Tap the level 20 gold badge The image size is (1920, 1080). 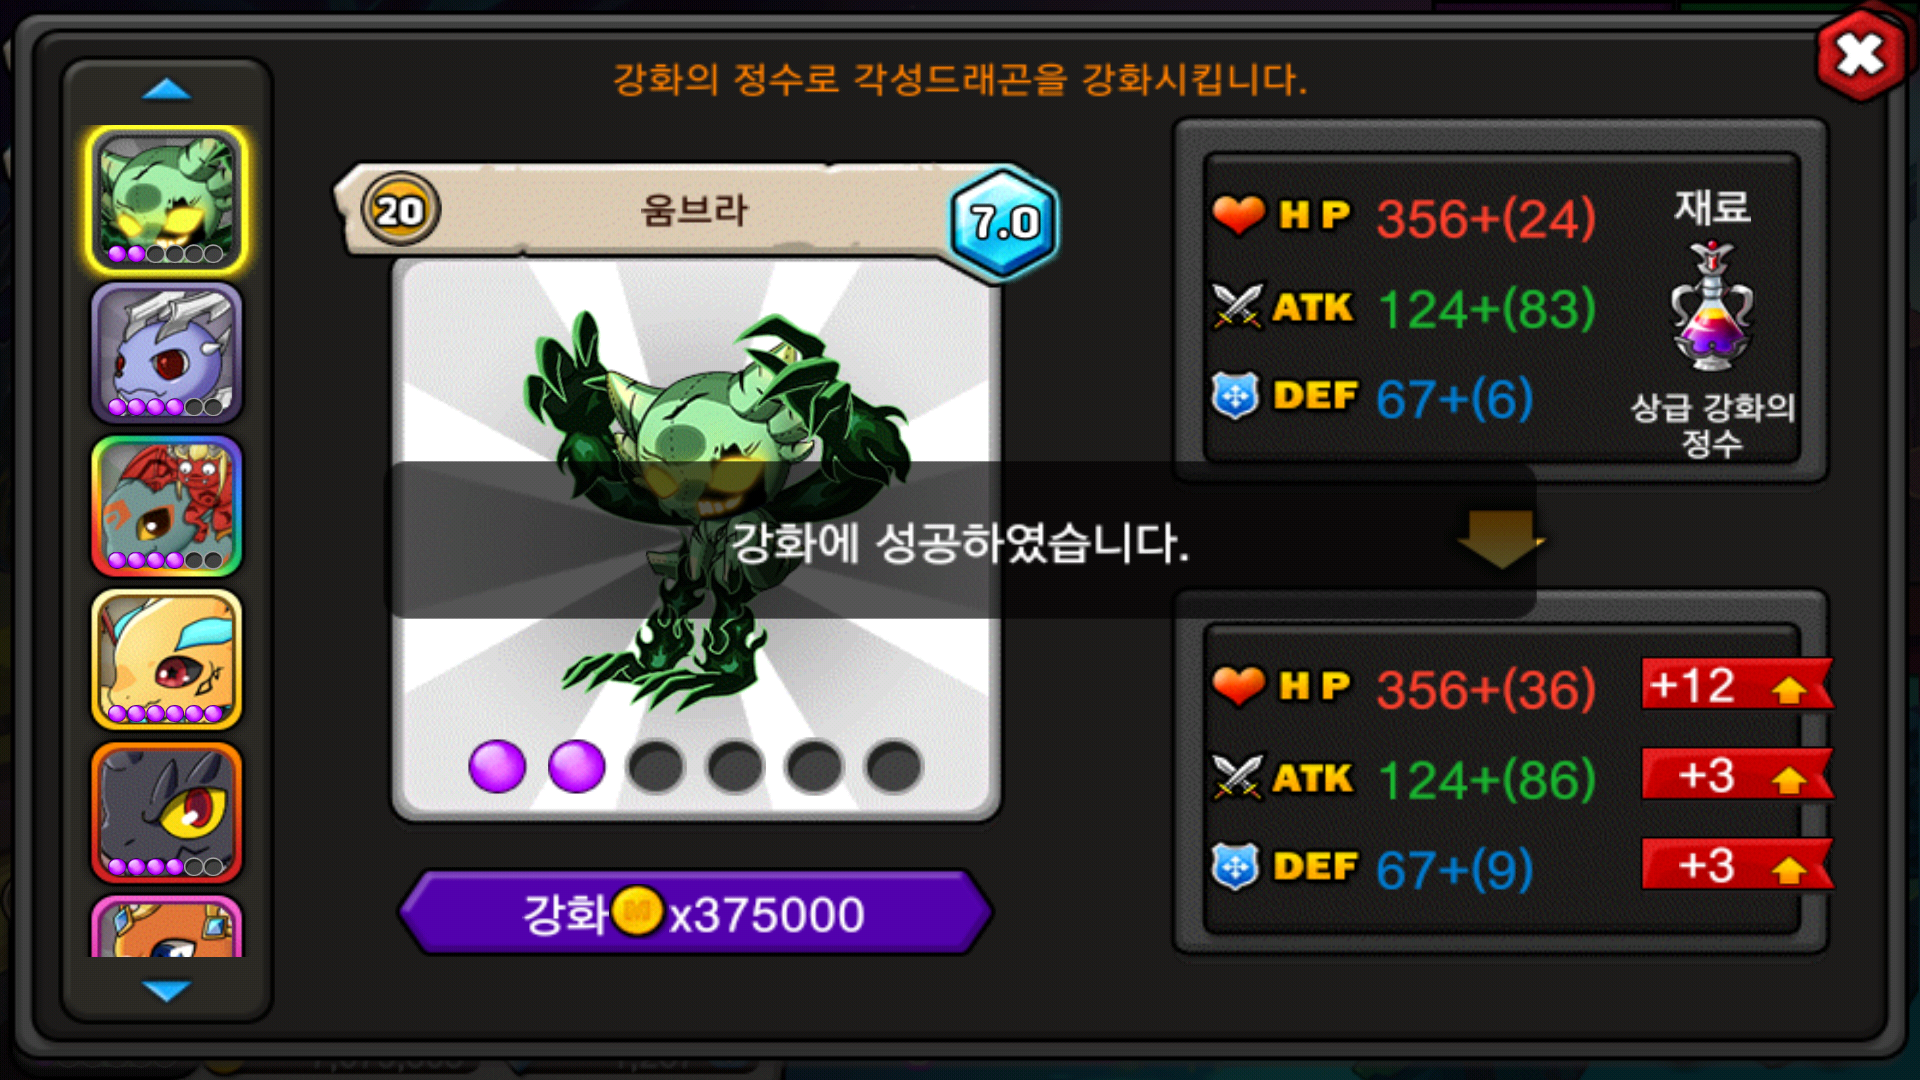[x=400, y=210]
